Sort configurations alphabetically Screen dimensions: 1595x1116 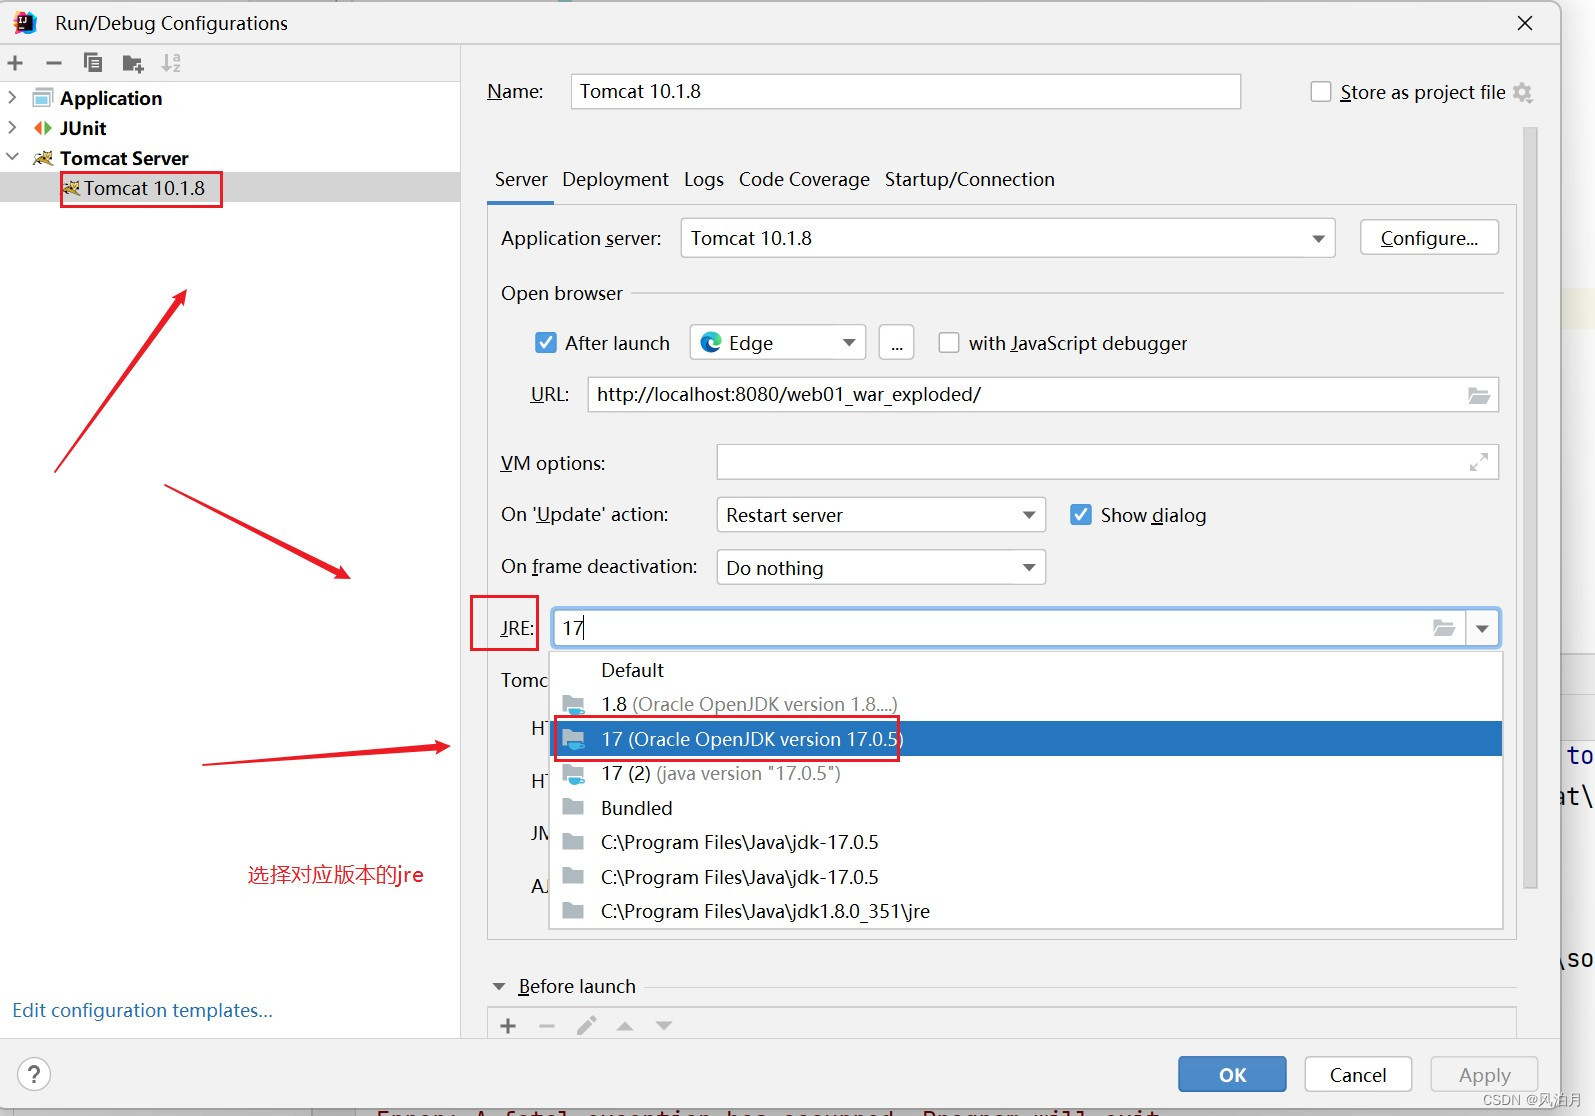click(171, 63)
